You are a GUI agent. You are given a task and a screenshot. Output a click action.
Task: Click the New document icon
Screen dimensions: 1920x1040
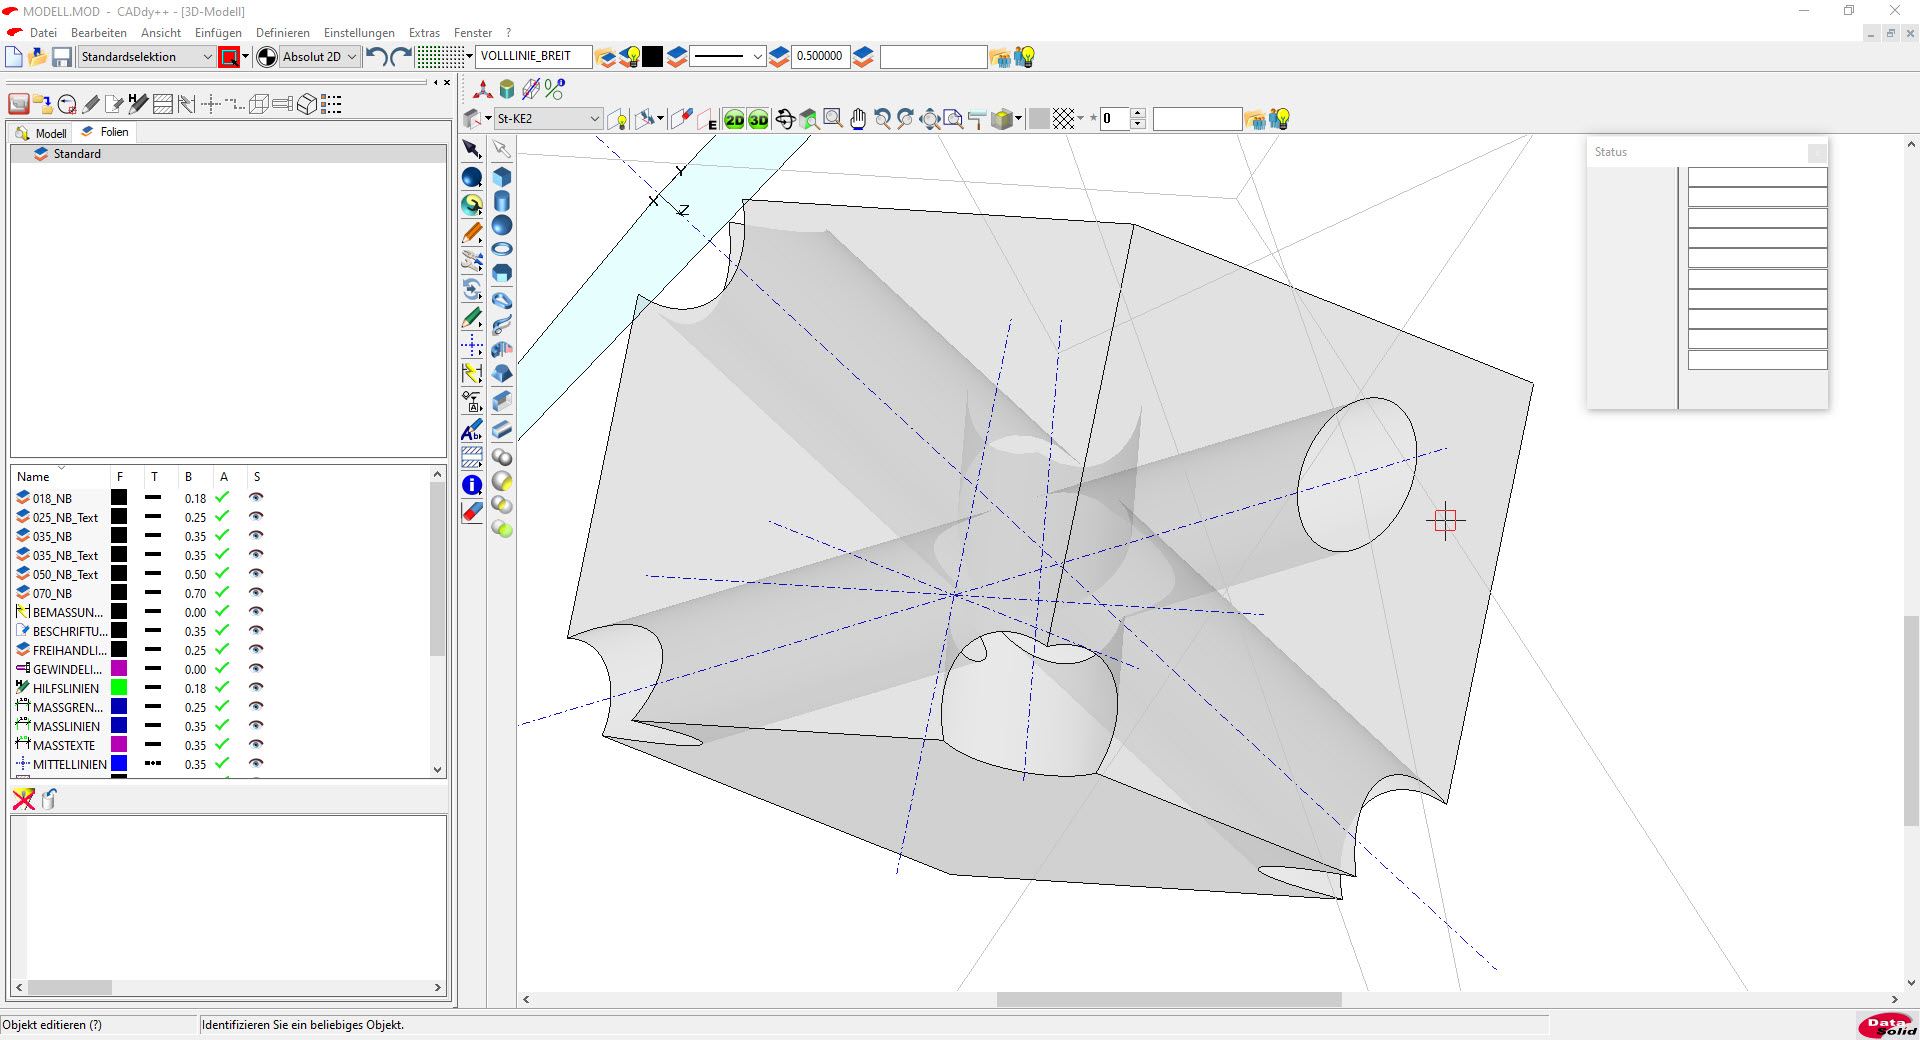[14, 57]
